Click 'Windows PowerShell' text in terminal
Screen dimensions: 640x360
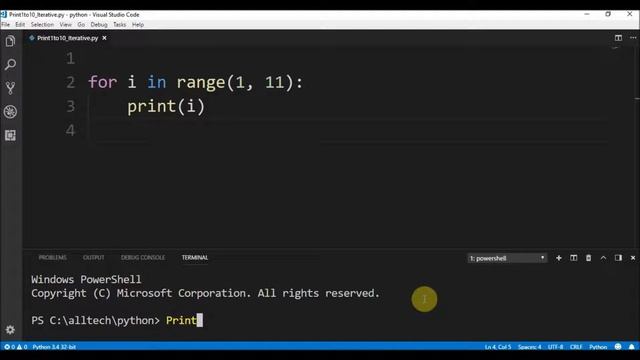[x=86, y=280]
